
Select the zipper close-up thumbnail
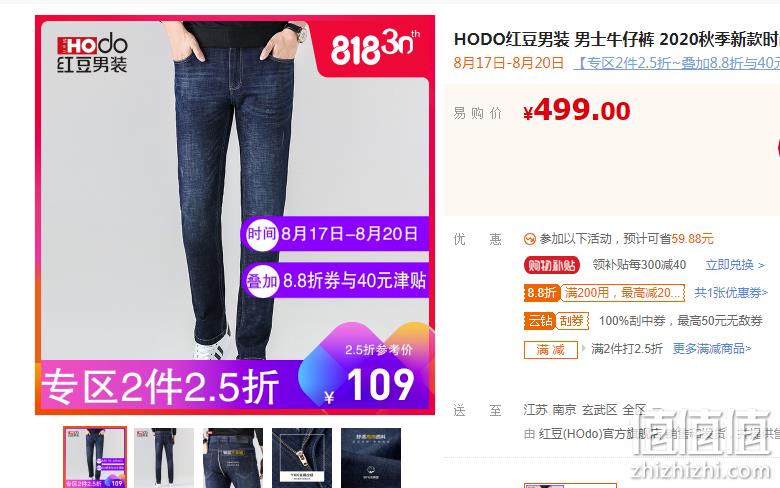coord(302,457)
